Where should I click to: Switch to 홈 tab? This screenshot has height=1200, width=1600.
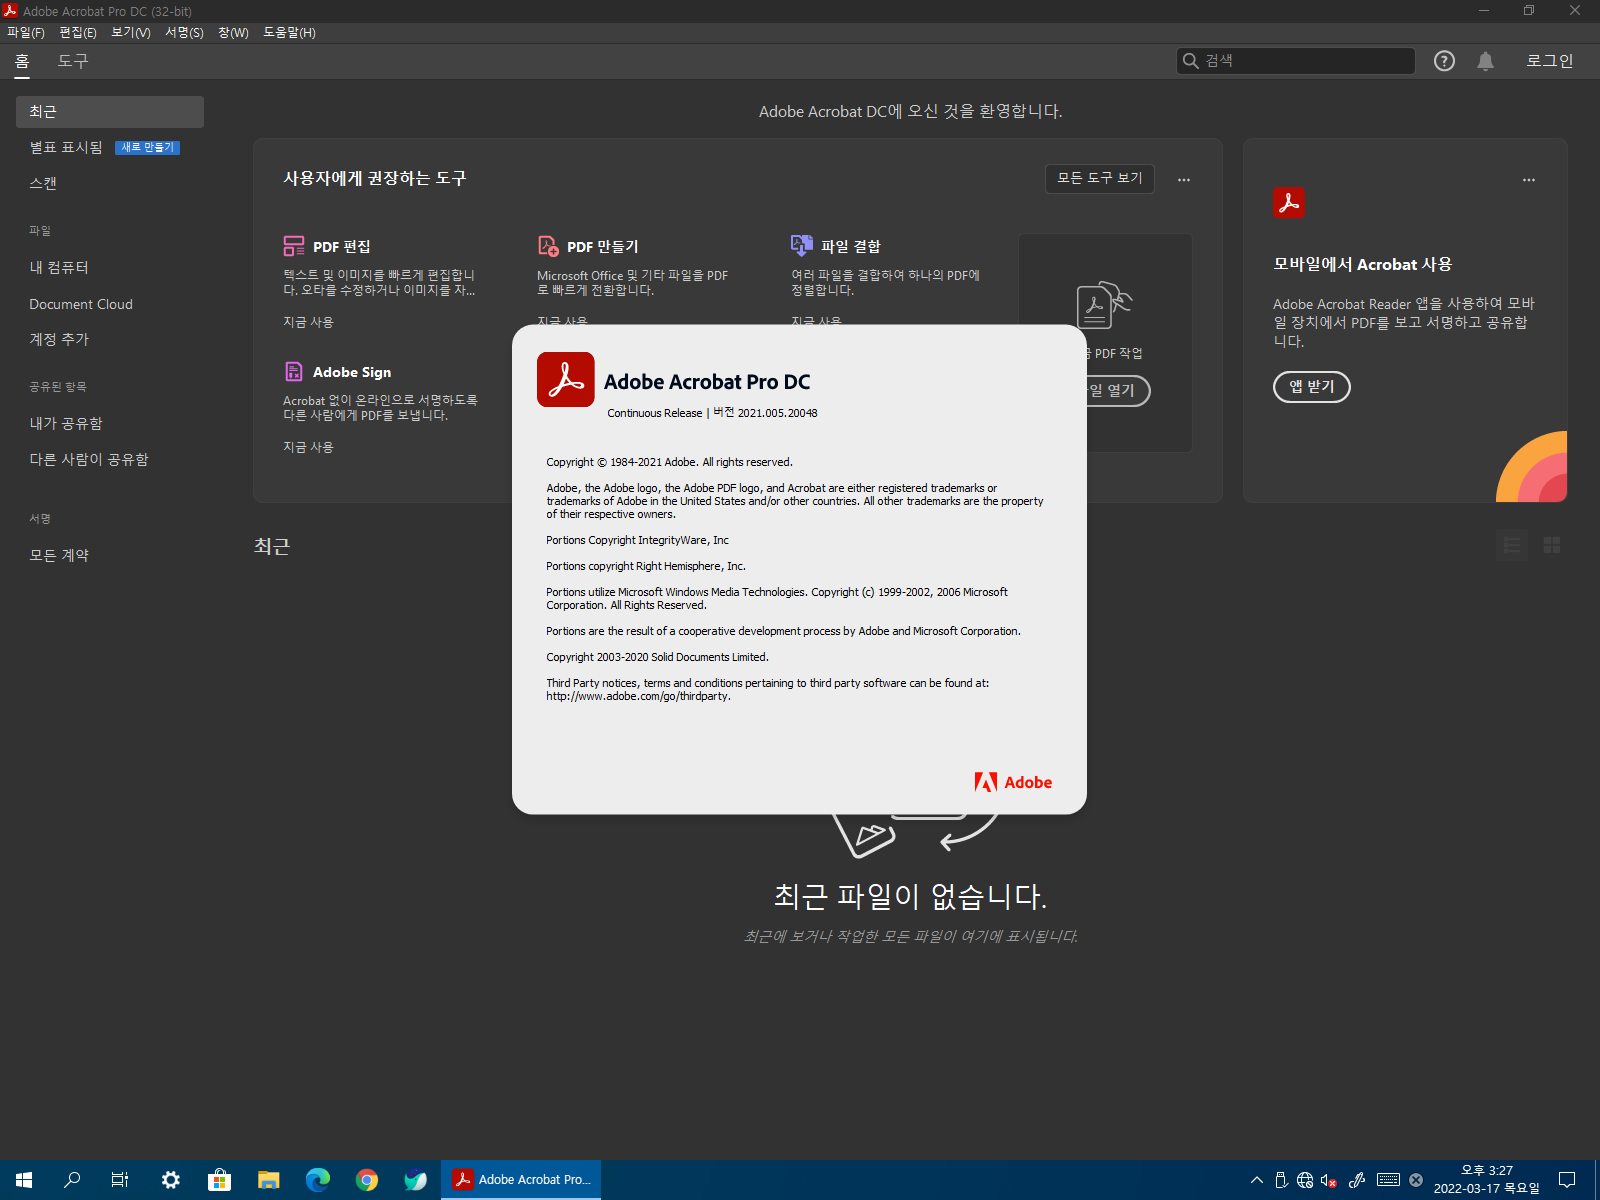(x=22, y=61)
